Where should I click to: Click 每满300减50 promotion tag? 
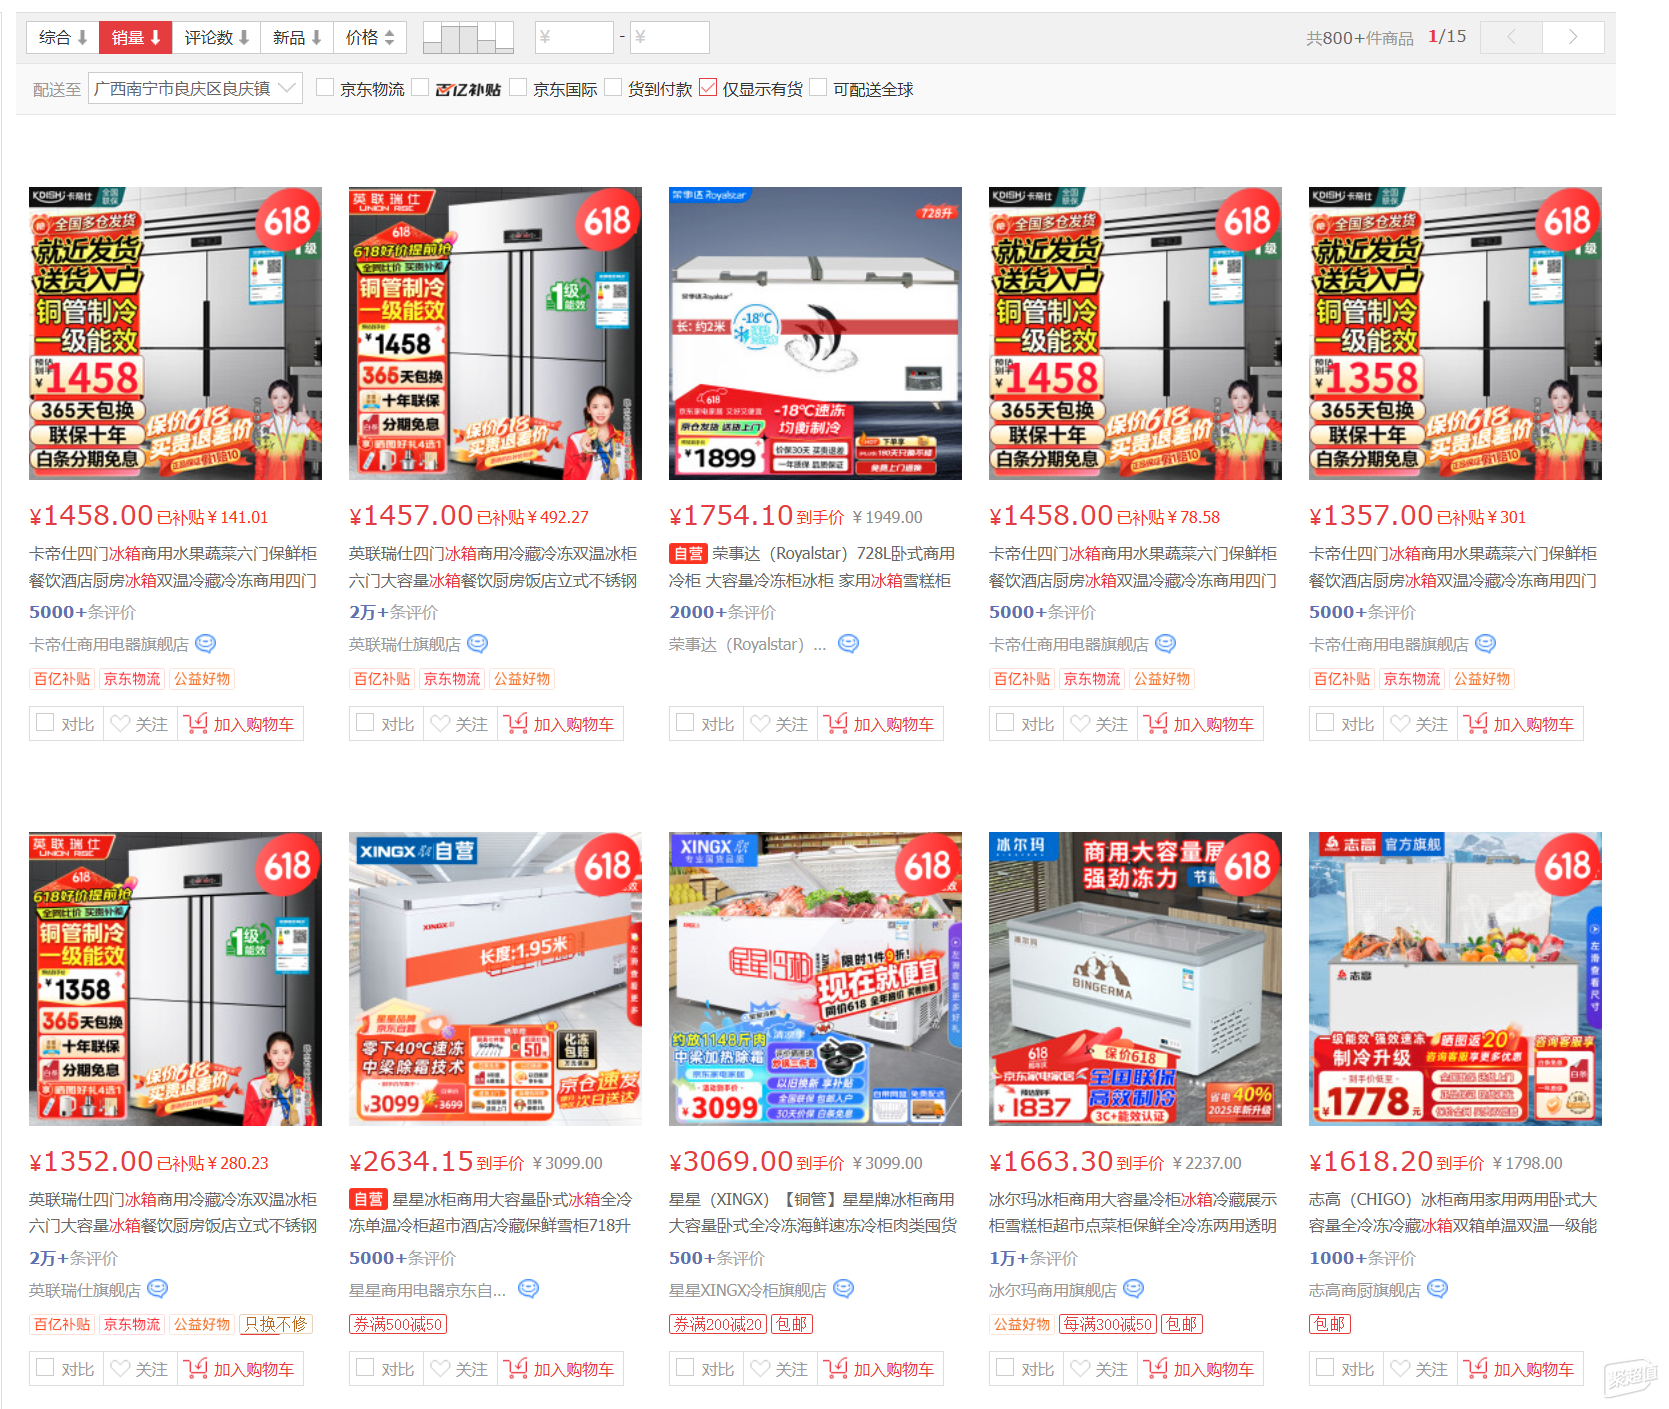[x=1108, y=1324]
